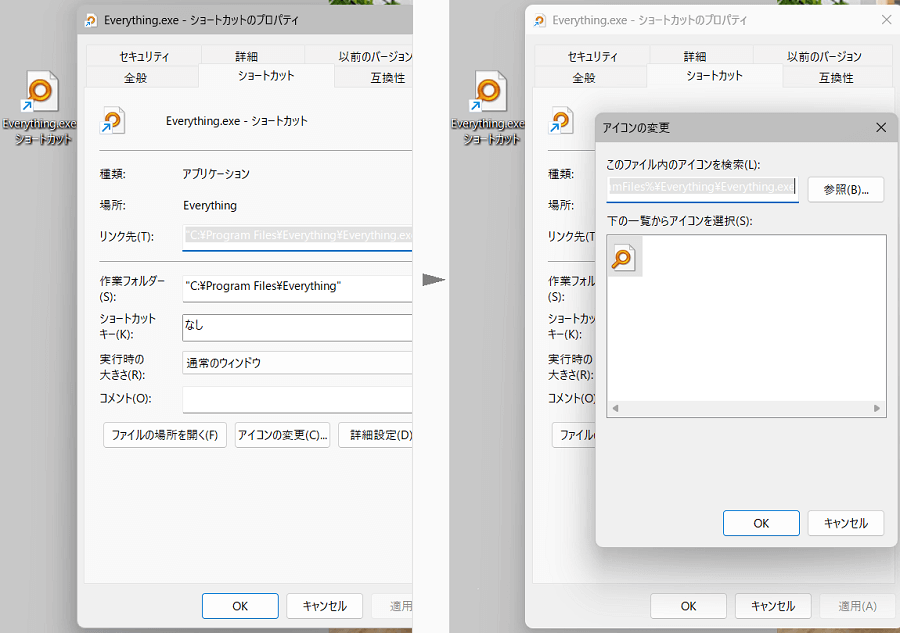Pick the magnifier icon in the icon list
Screen dimensions: 900x633
tap(623, 257)
